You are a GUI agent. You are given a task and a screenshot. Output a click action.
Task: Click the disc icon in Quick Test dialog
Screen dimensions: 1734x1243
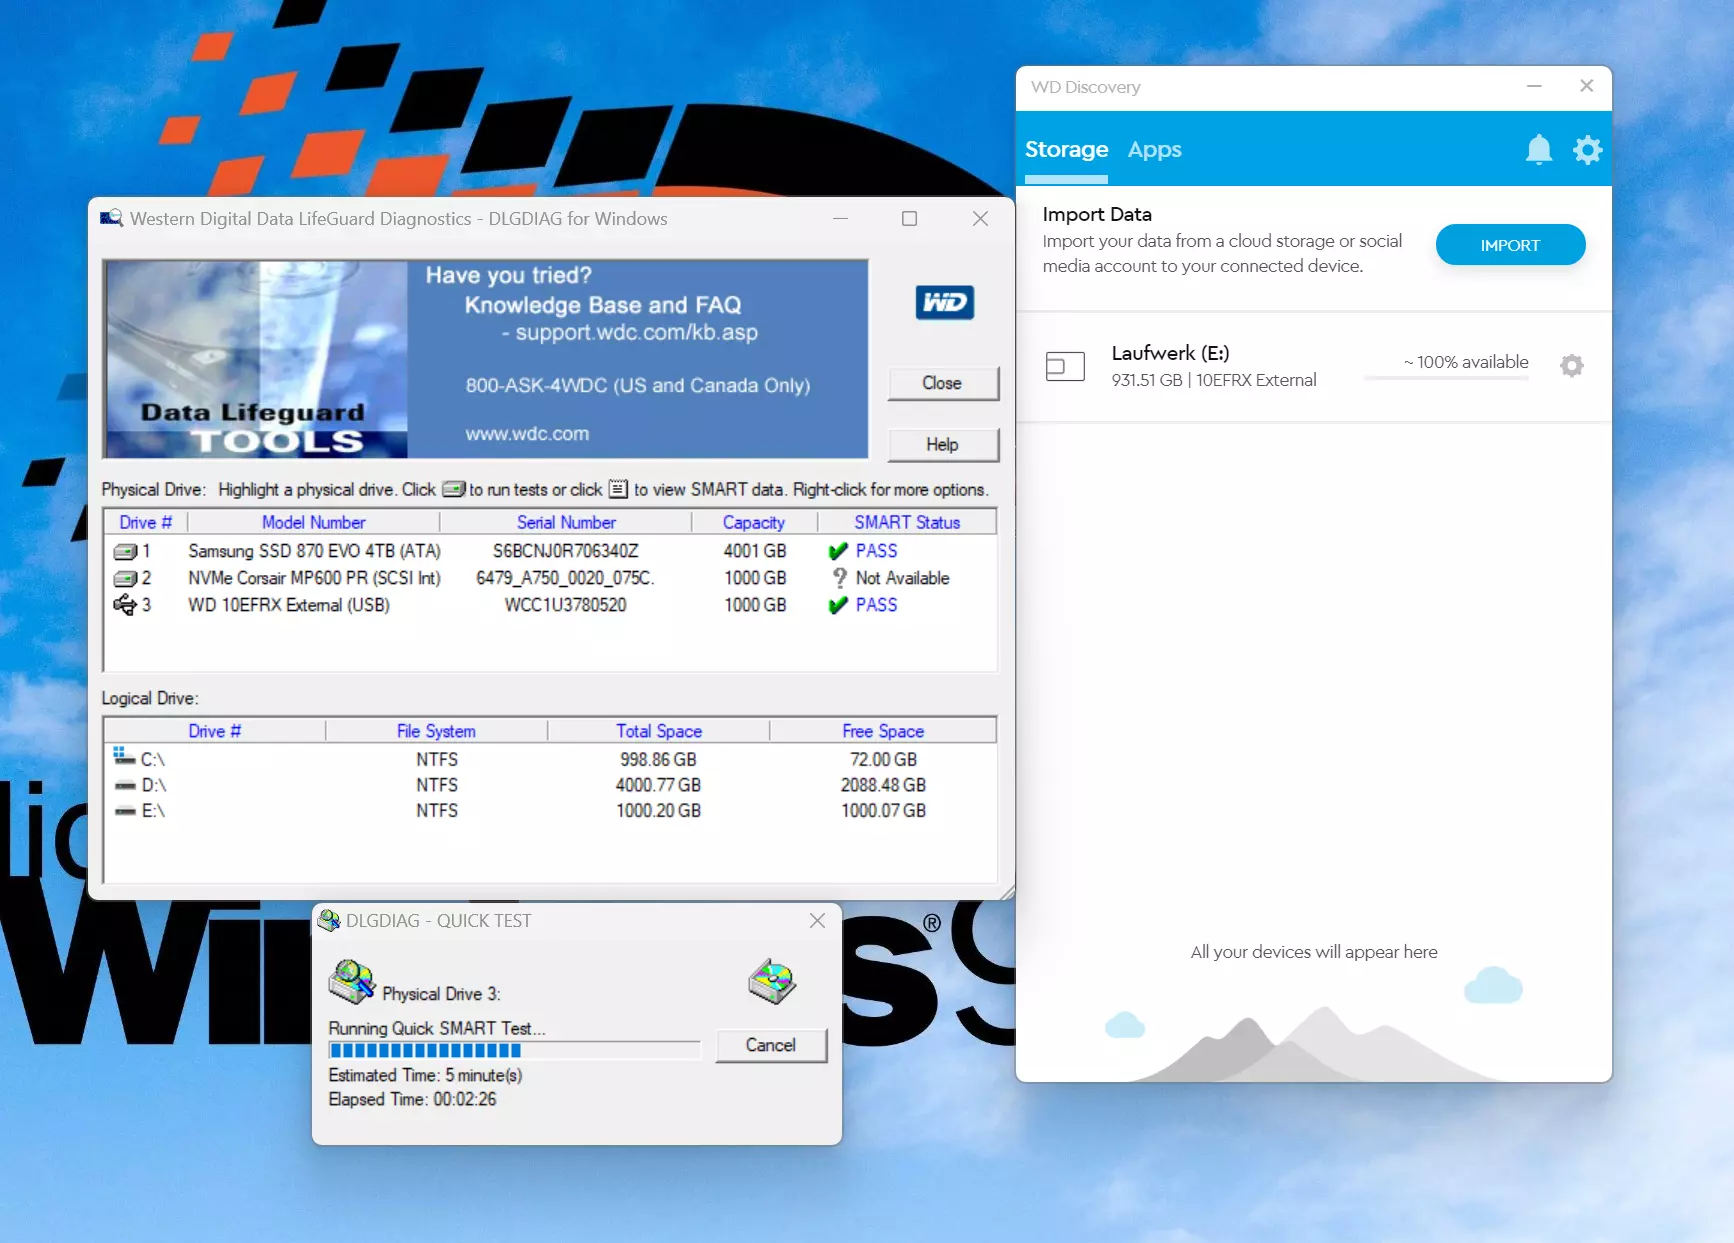pos(772,980)
